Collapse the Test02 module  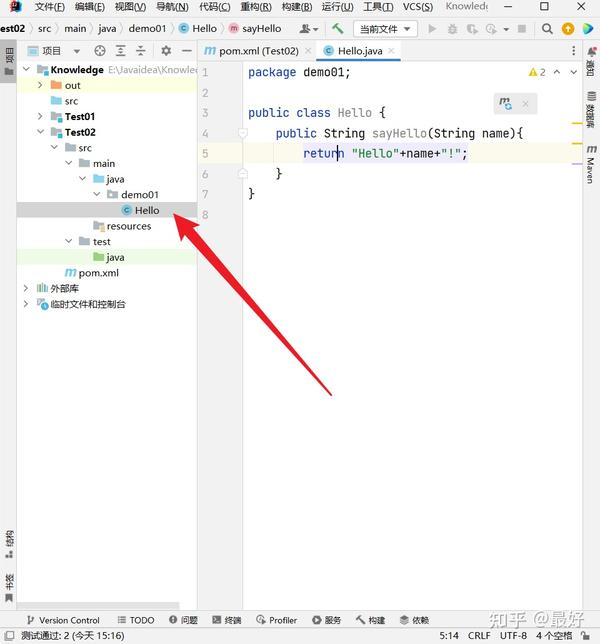pyautogui.click(x=40, y=132)
